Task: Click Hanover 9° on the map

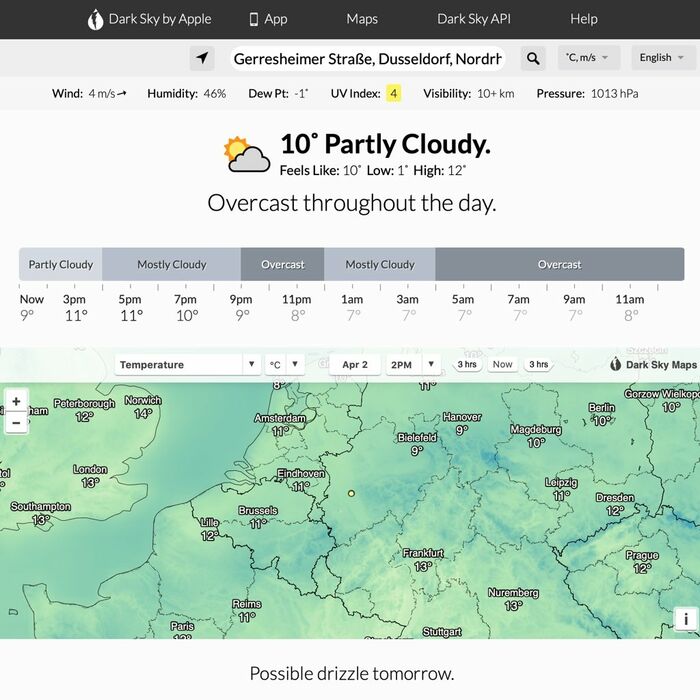Action: tap(462, 423)
